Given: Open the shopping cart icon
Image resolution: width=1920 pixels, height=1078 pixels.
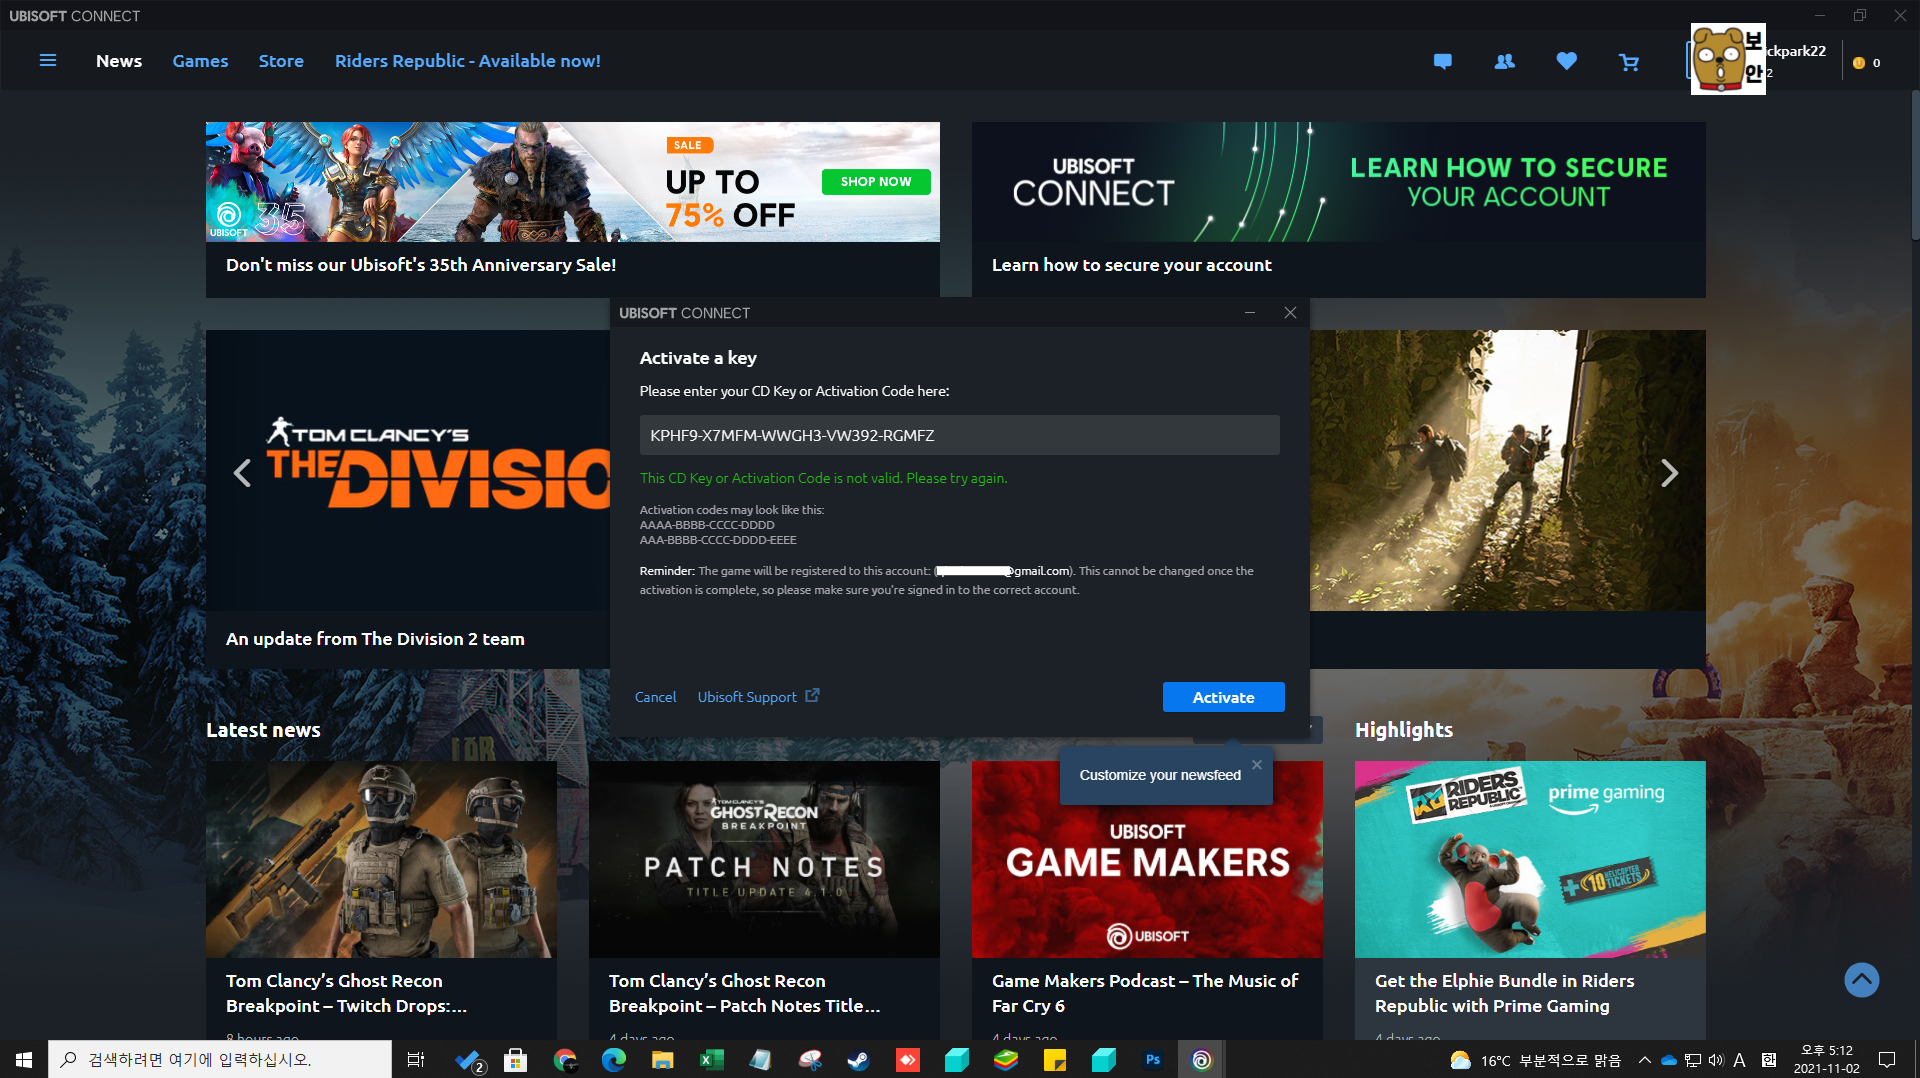Looking at the screenshot, I should 1629,62.
